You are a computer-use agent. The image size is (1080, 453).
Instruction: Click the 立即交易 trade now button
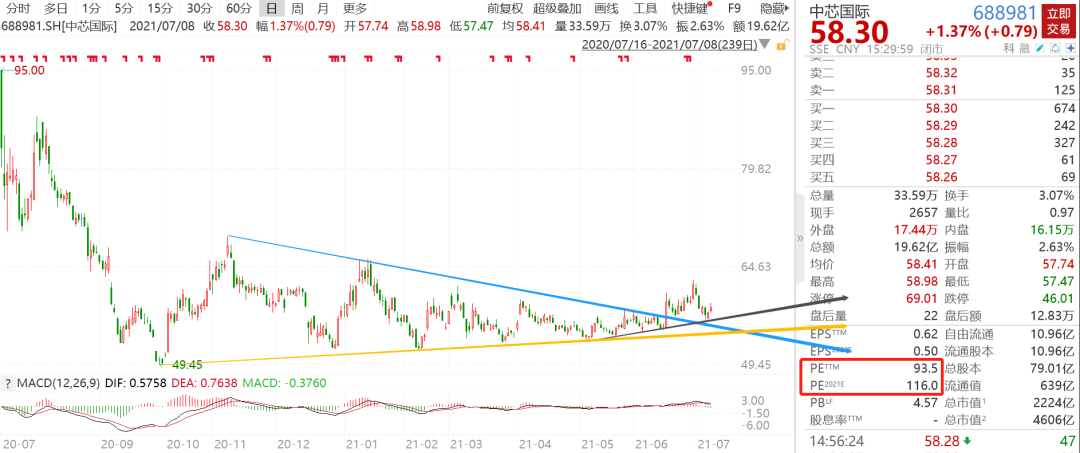click(1061, 20)
